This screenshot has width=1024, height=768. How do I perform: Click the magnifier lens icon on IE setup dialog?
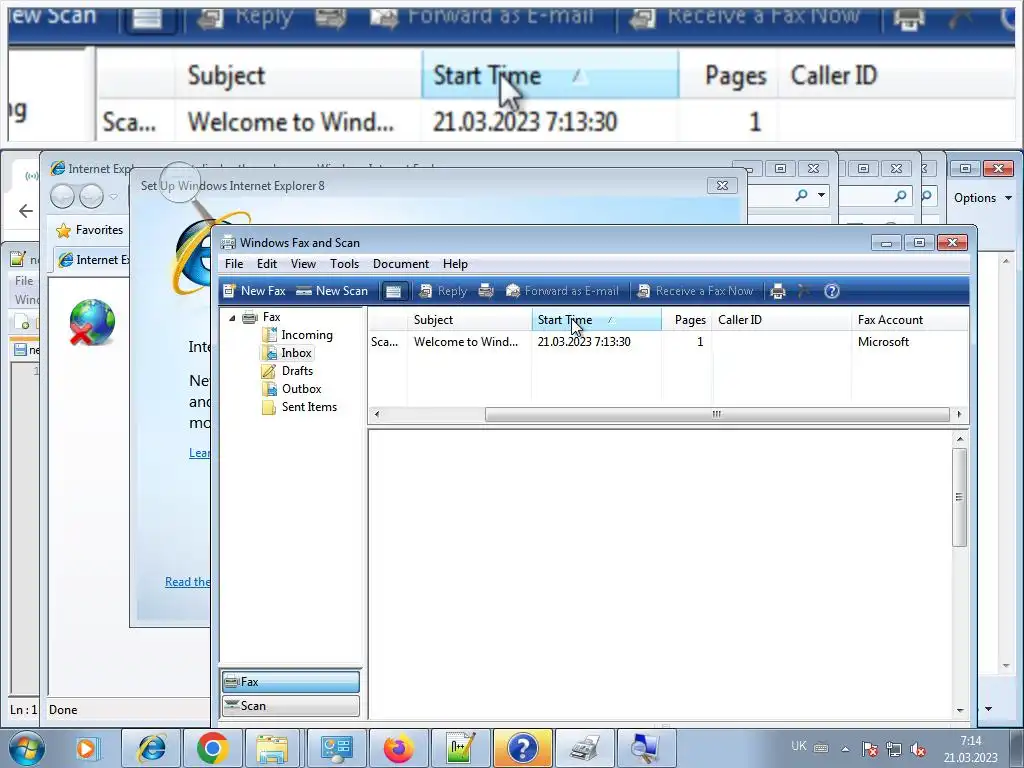[x=180, y=183]
